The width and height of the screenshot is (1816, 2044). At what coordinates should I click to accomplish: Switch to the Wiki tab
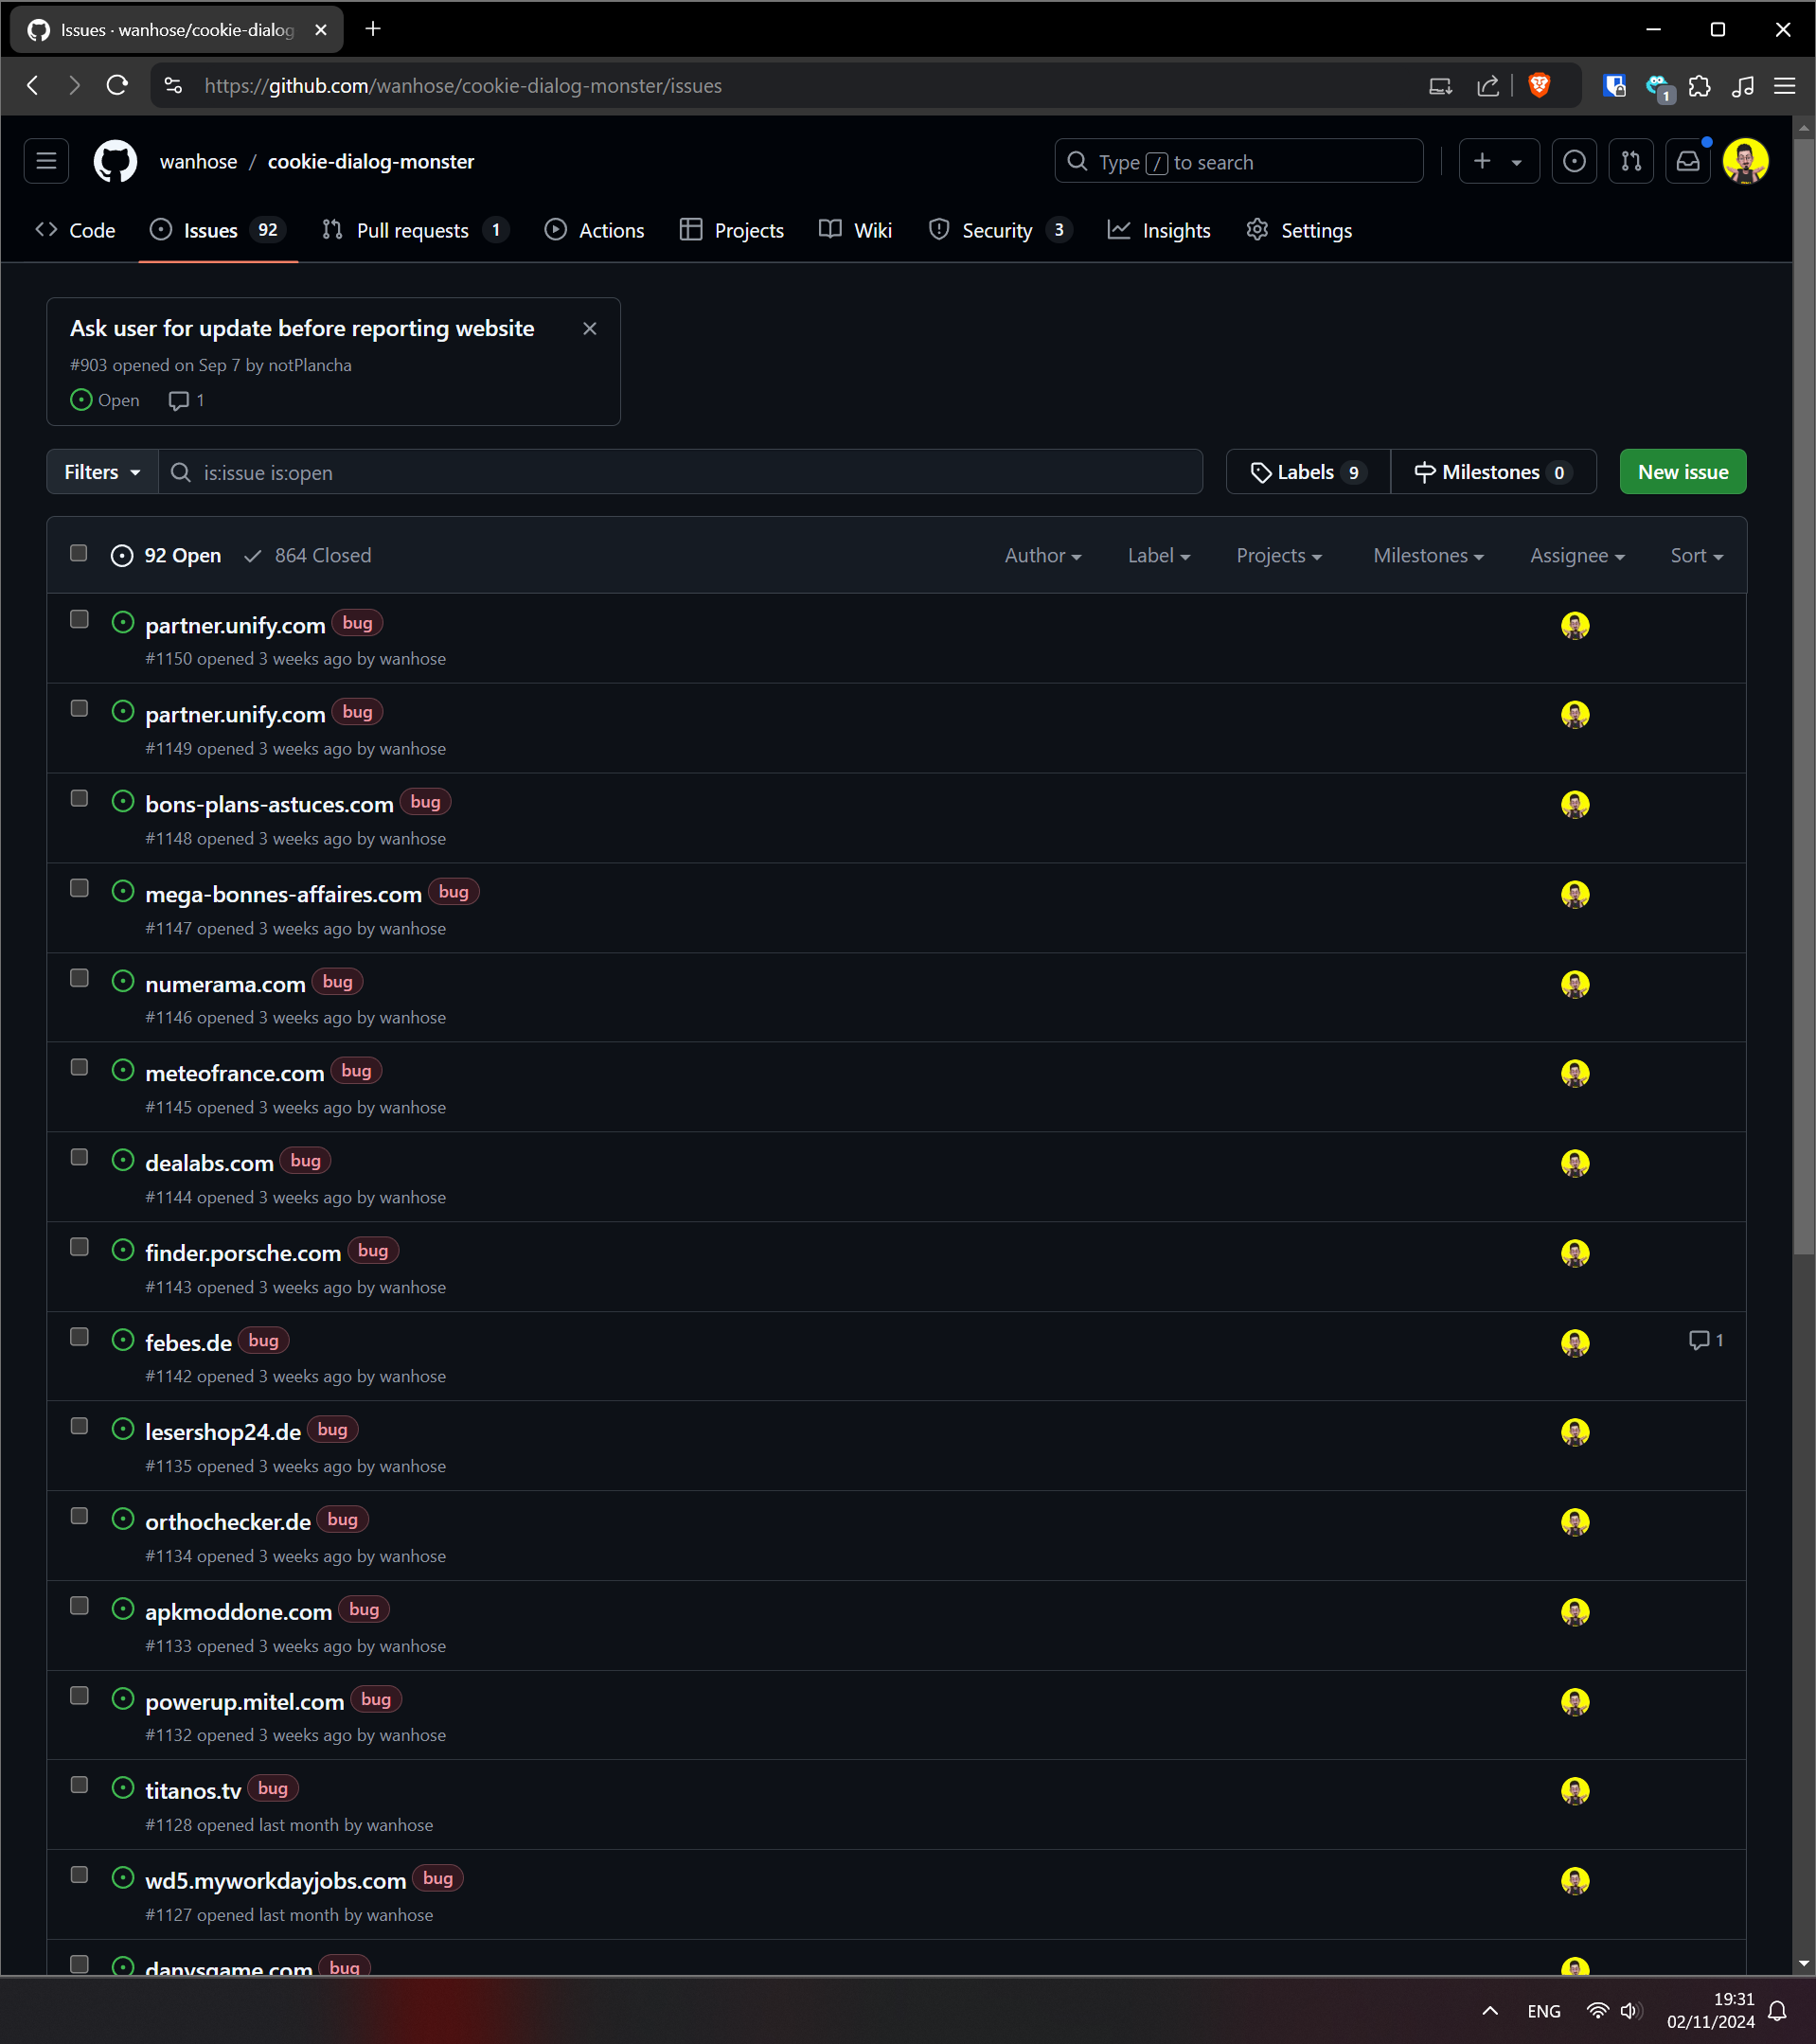point(855,230)
